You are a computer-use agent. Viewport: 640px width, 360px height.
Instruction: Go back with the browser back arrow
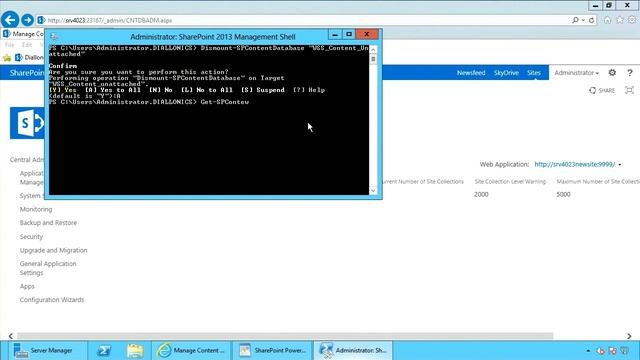[x=10, y=20]
